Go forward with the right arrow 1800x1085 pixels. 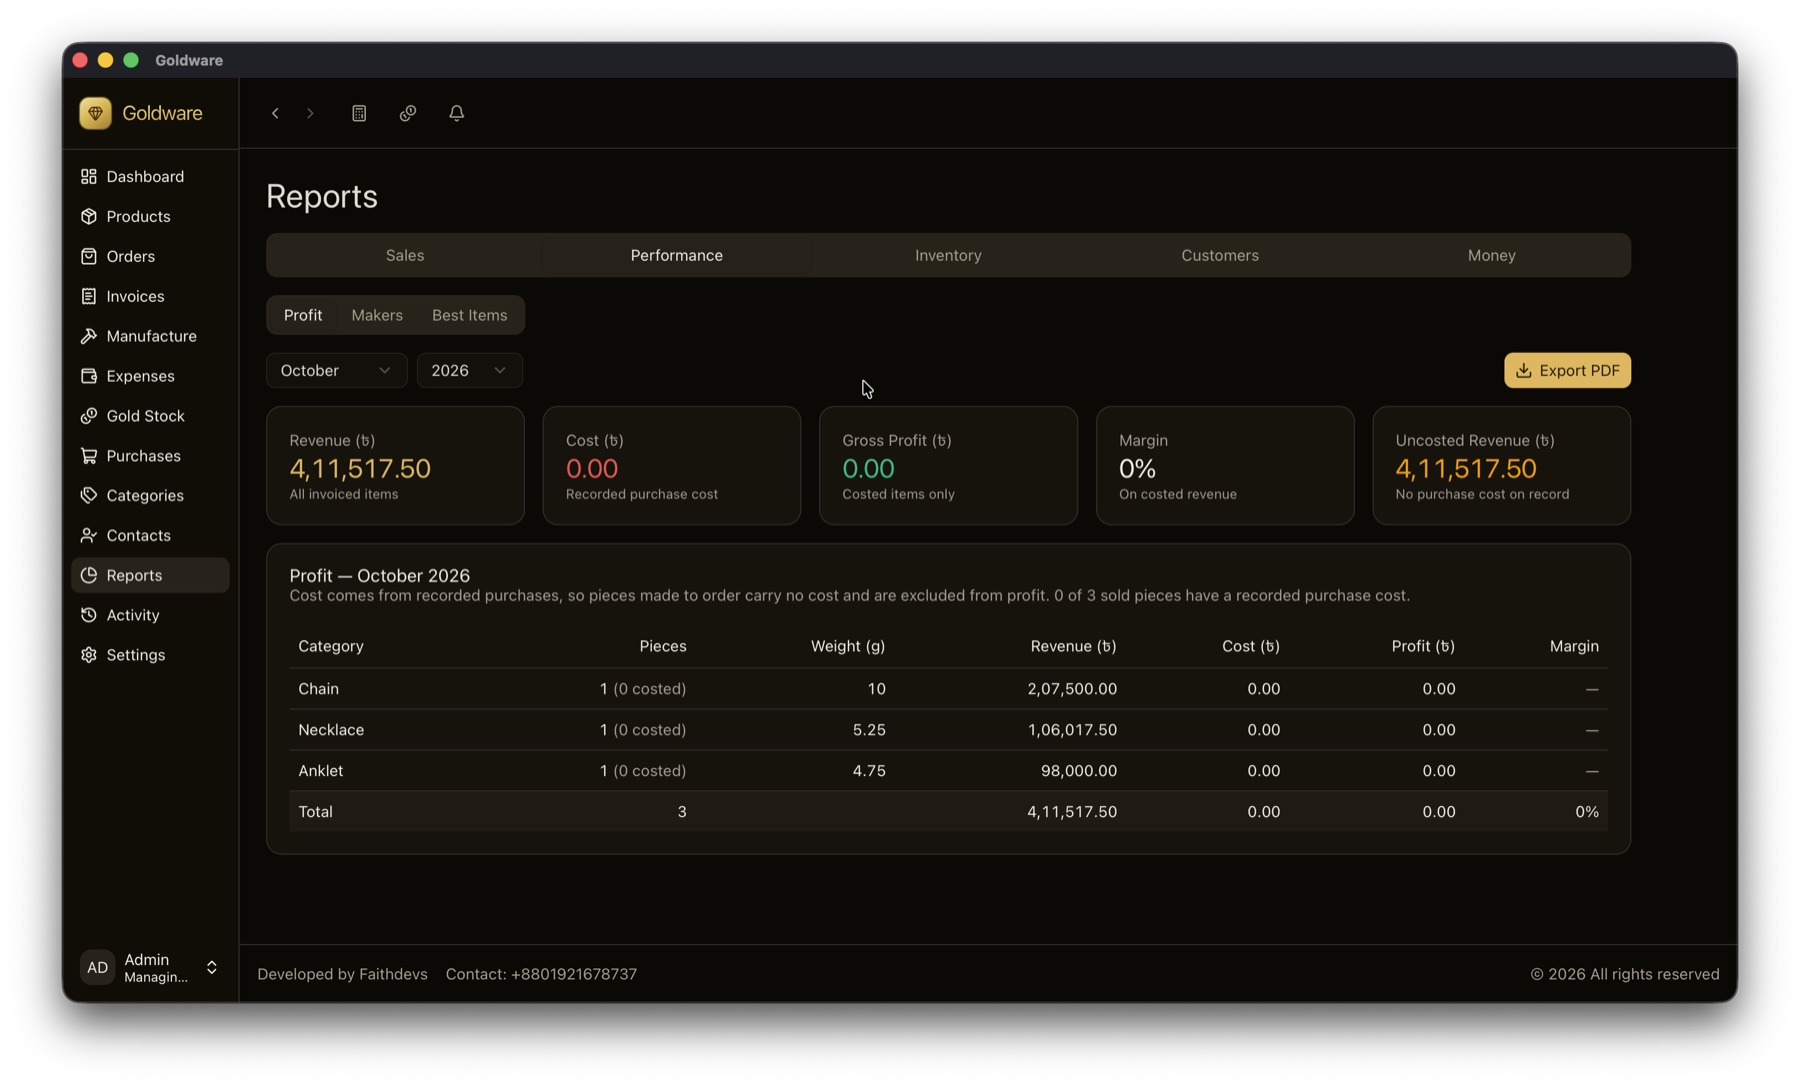point(310,113)
